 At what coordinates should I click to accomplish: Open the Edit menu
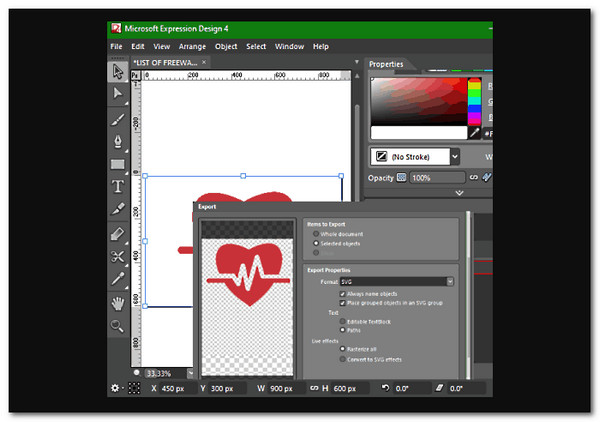tap(138, 46)
